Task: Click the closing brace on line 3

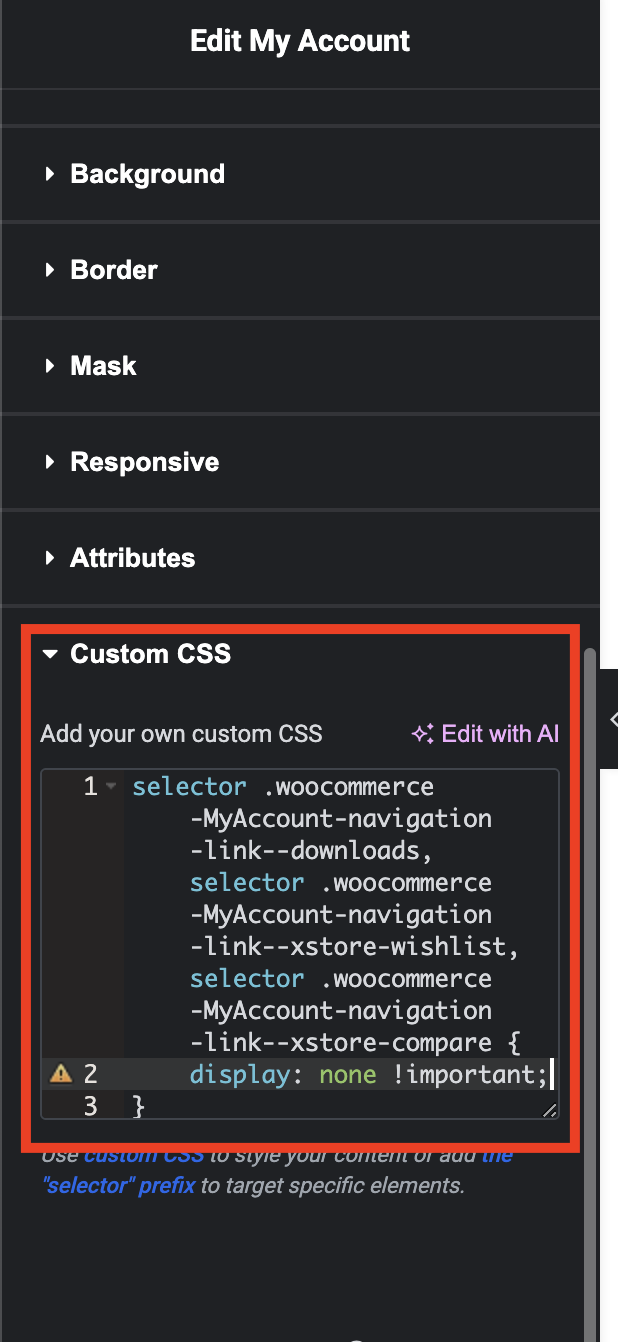Action: 139,1106
